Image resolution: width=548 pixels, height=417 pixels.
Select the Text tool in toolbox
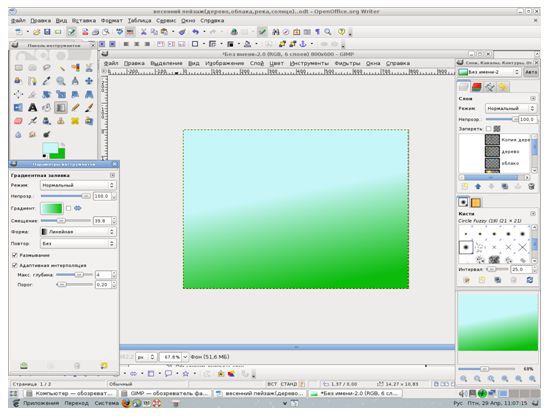[x=33, y=108]
